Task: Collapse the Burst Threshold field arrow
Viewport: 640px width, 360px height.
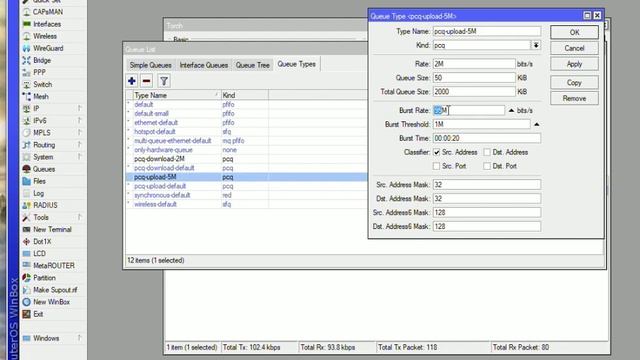Action: [x=537, y=124]
